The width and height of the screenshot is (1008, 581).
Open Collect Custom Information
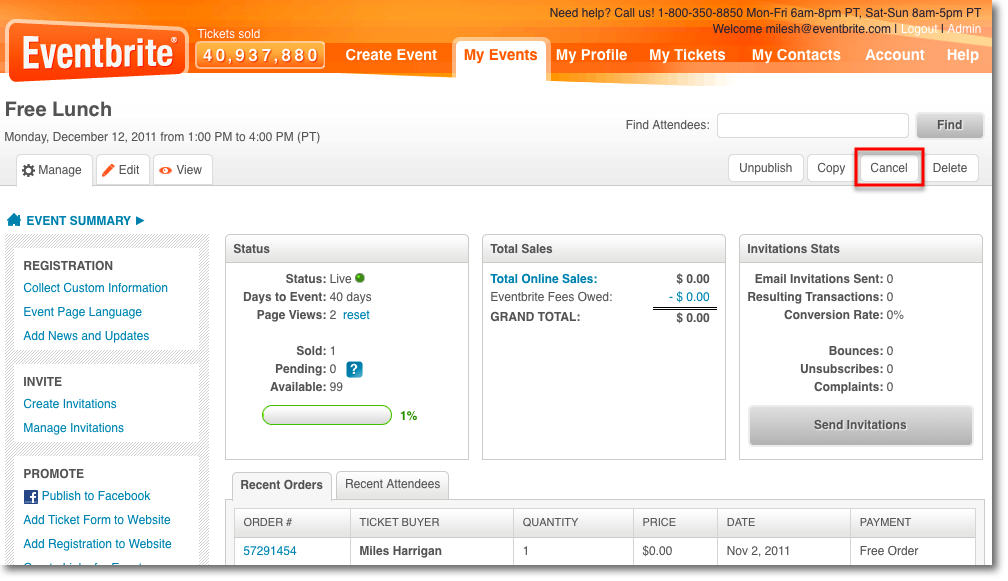(95, 288)
